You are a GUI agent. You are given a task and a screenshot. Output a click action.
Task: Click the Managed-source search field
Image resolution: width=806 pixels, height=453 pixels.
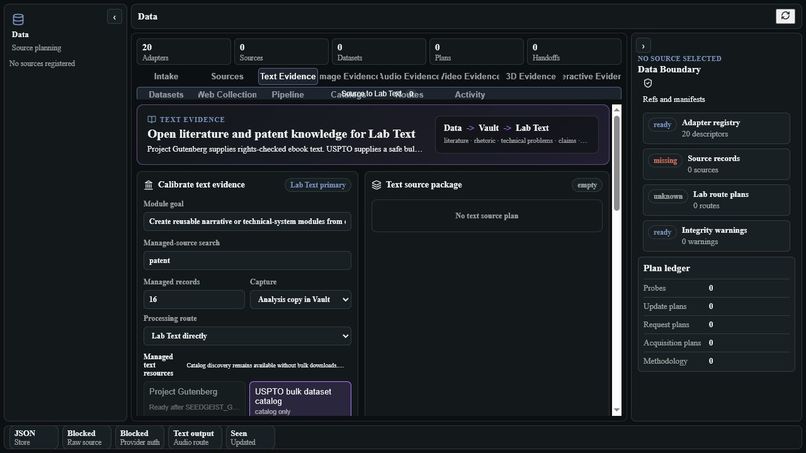[247, 261]
